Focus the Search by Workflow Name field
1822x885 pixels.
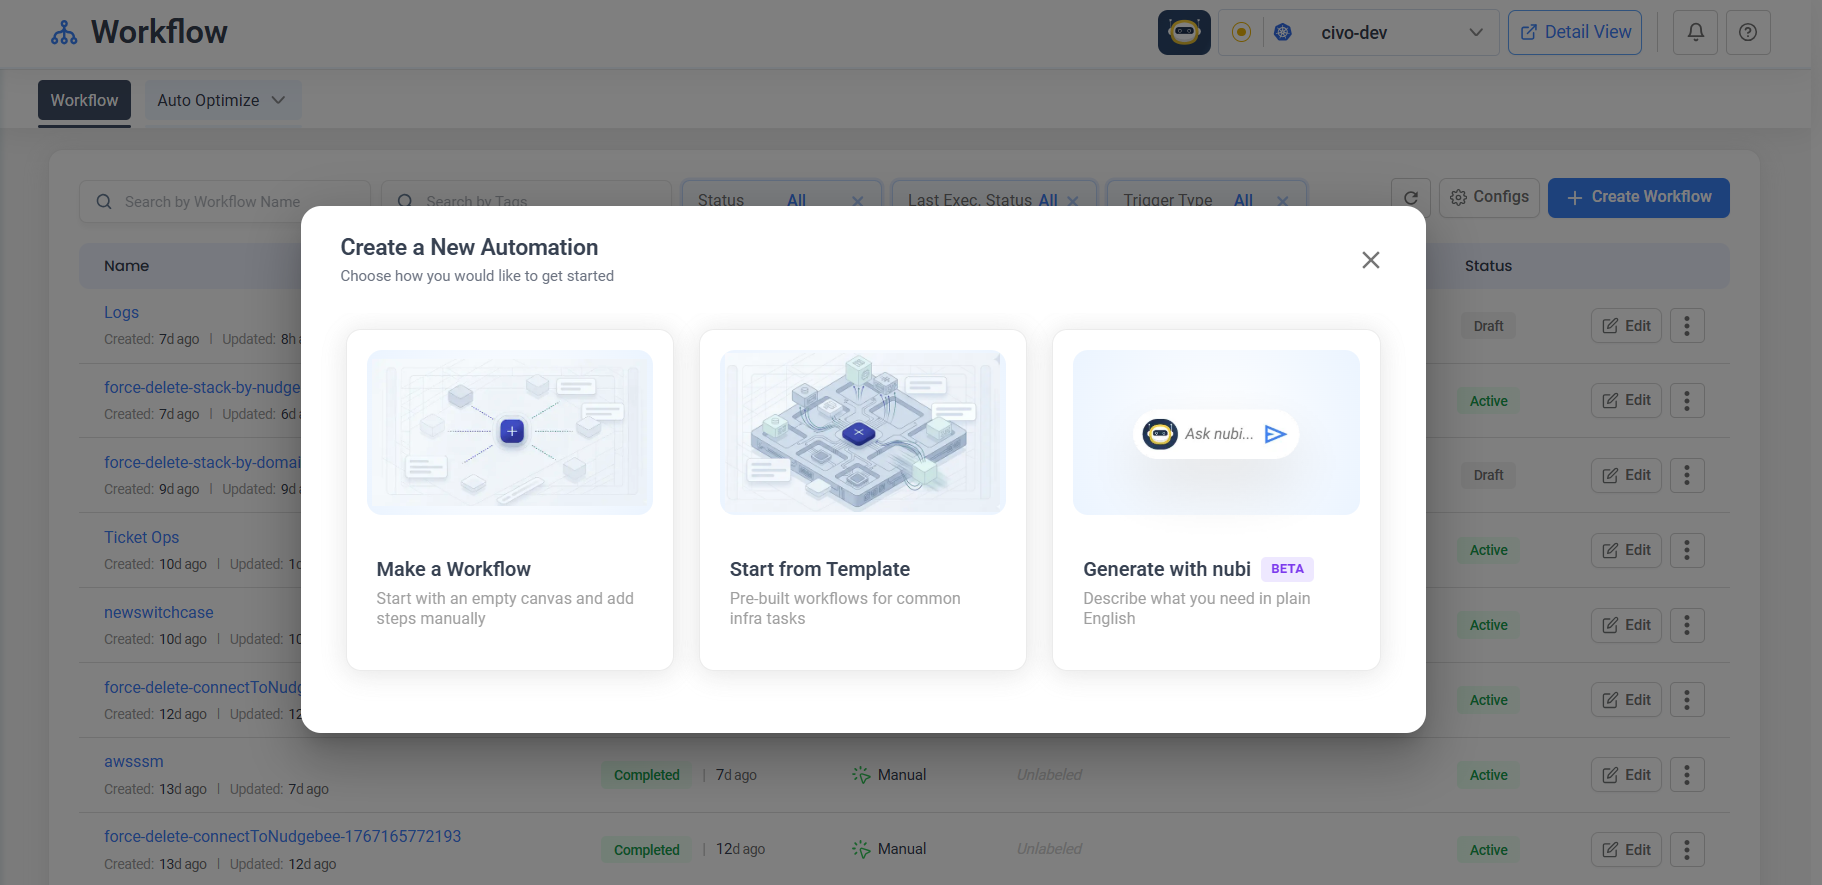coord(225,201)
